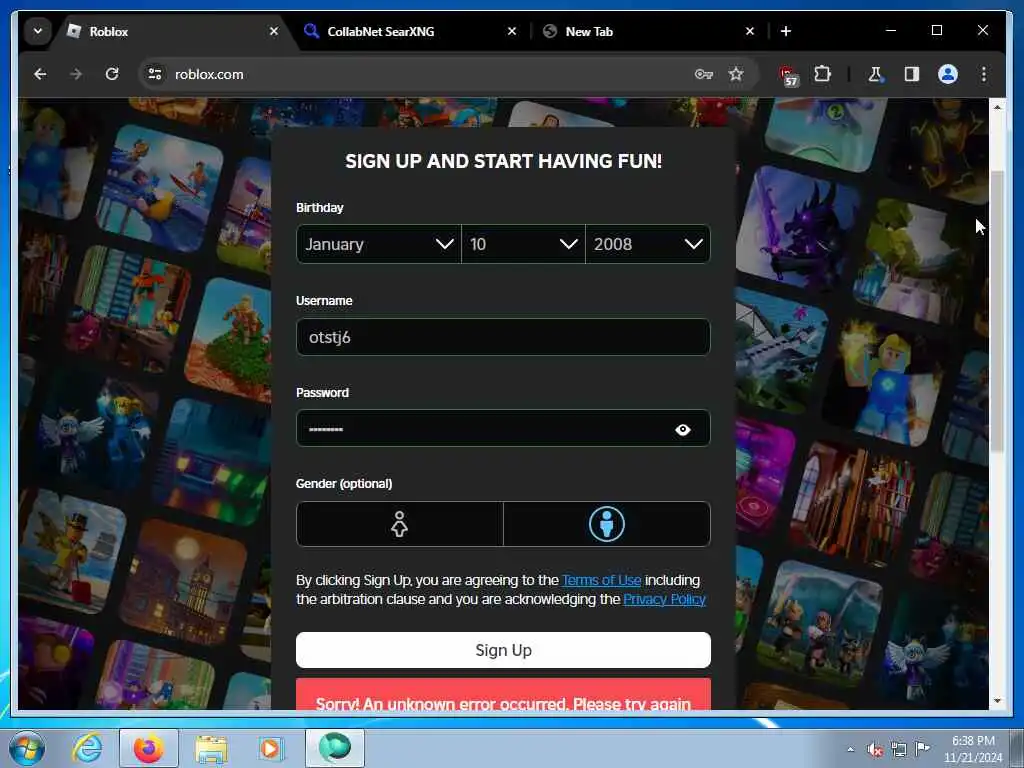The image size is (1024, 768).
Task: Open the Chrome three-dot menu
Action: point(984,74)
